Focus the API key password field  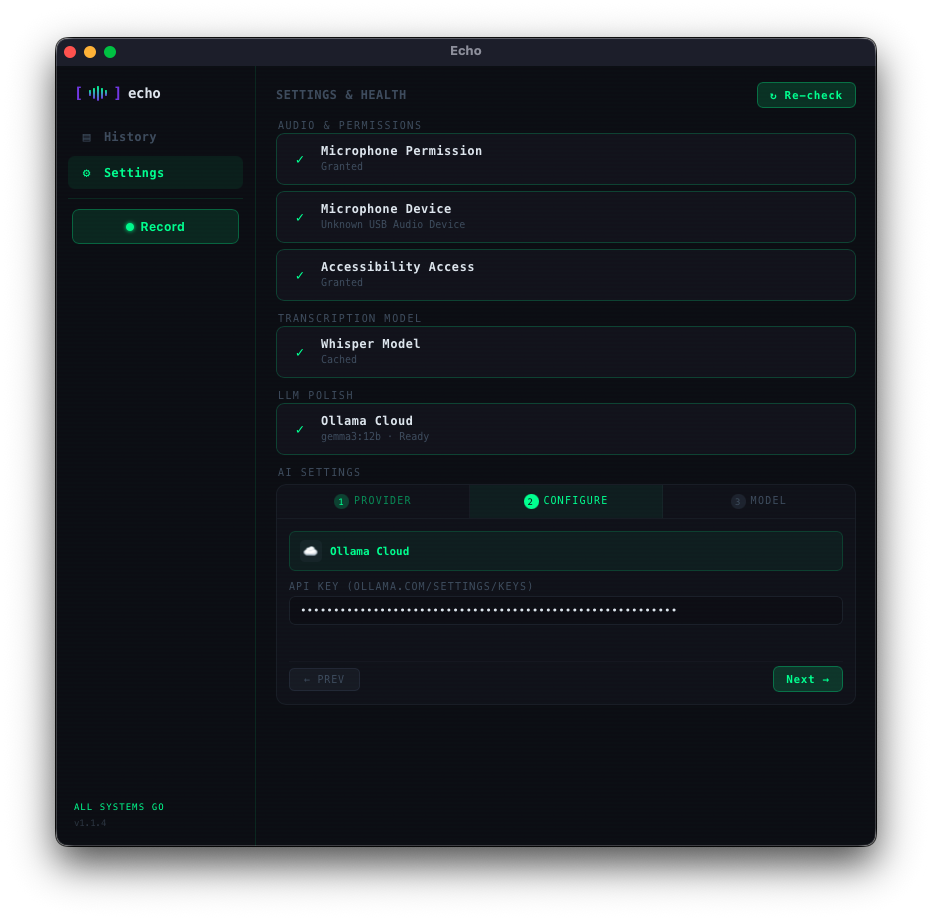566,610
